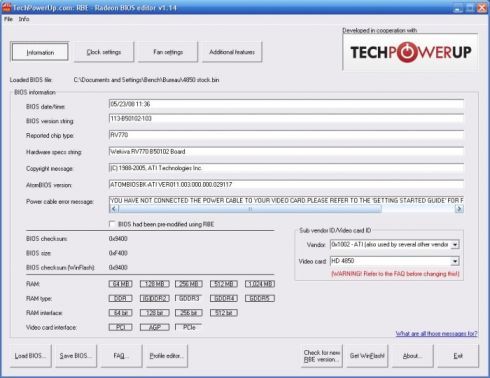This screenshot has width=490, height=378.
Task: Switch to the Clock settings tab
Action: point(104,52)
